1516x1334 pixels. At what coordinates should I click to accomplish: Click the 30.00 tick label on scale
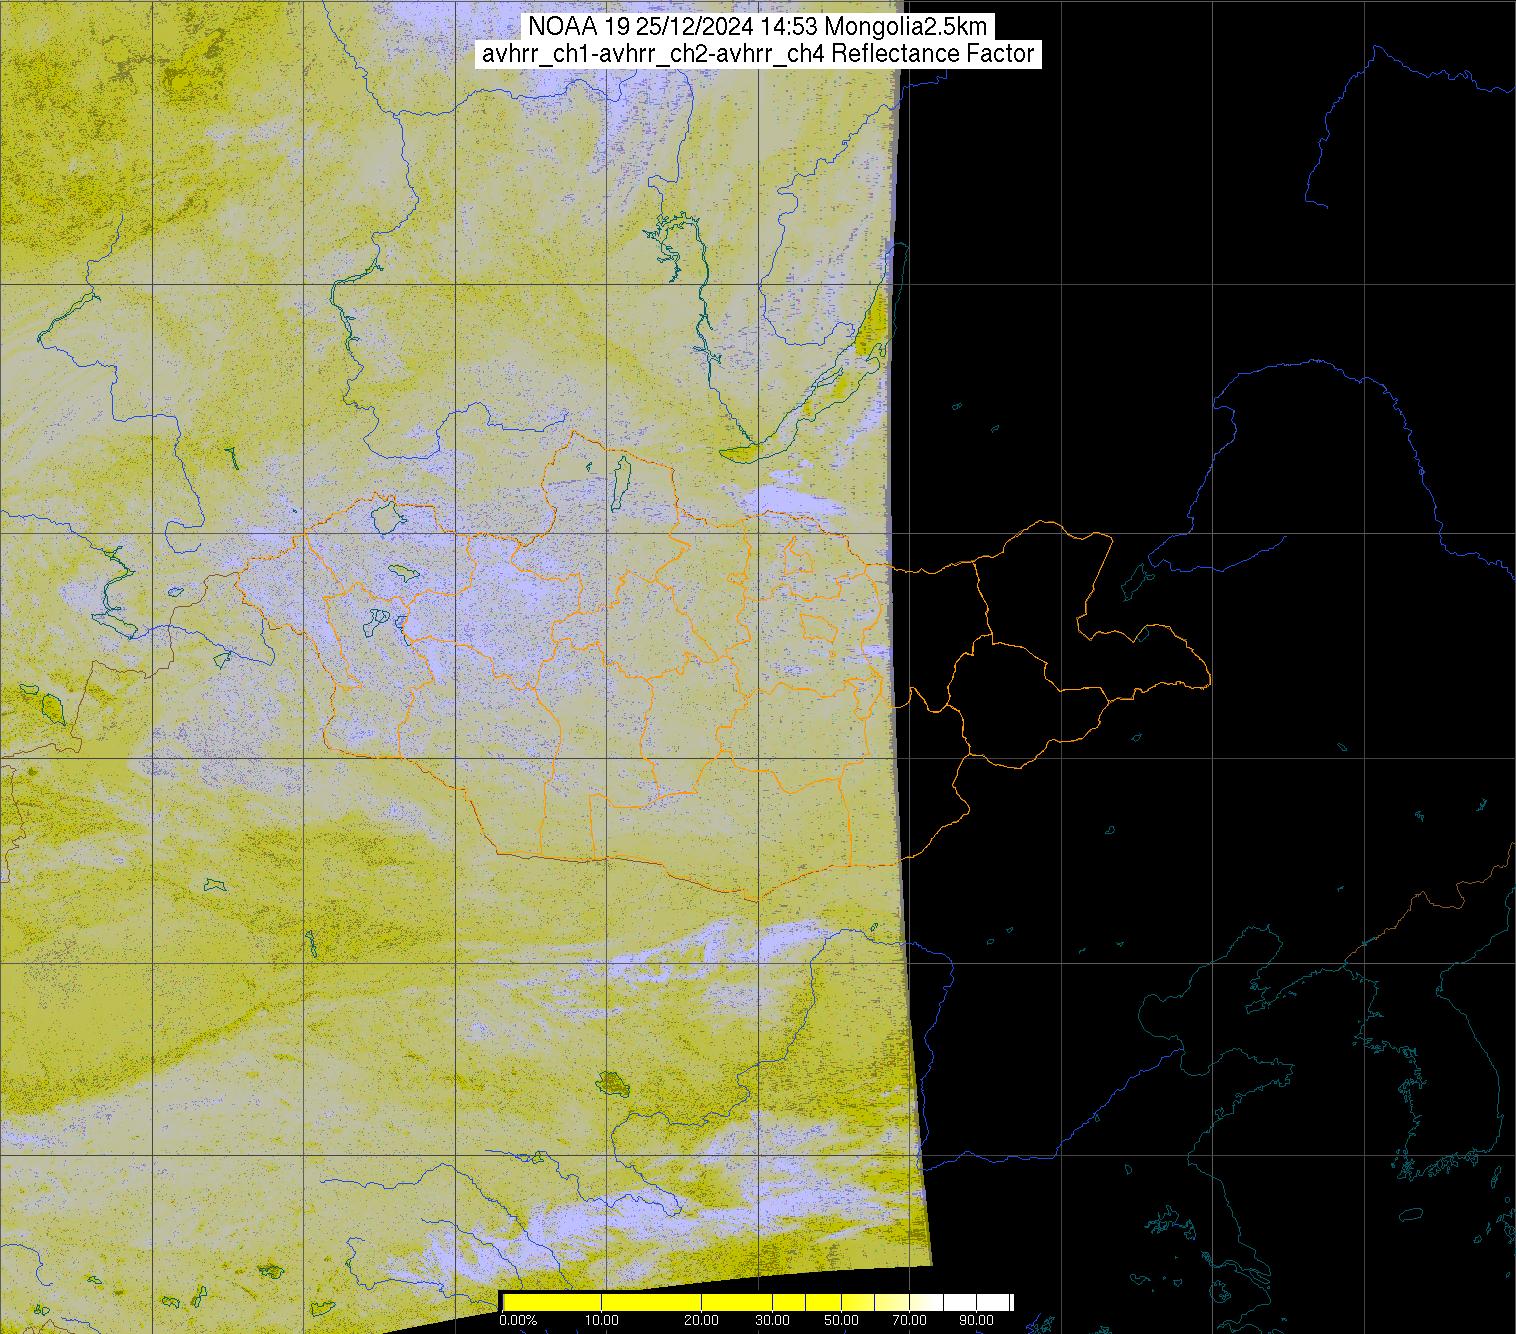[x=771, y=1320]
